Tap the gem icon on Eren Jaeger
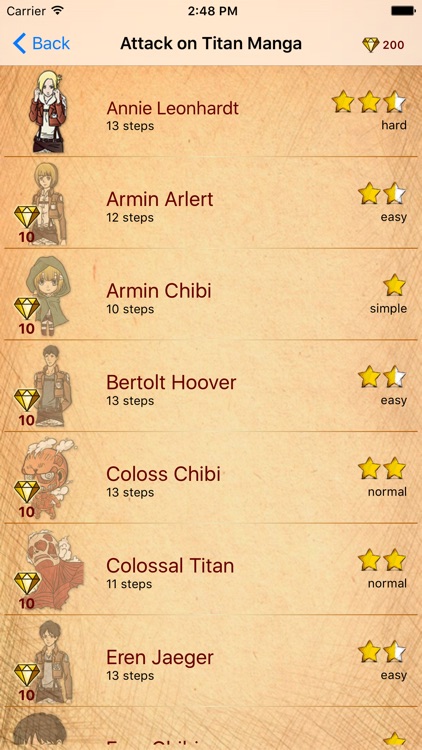This screenshot has height=750, width=422. (x=27, y=675)
